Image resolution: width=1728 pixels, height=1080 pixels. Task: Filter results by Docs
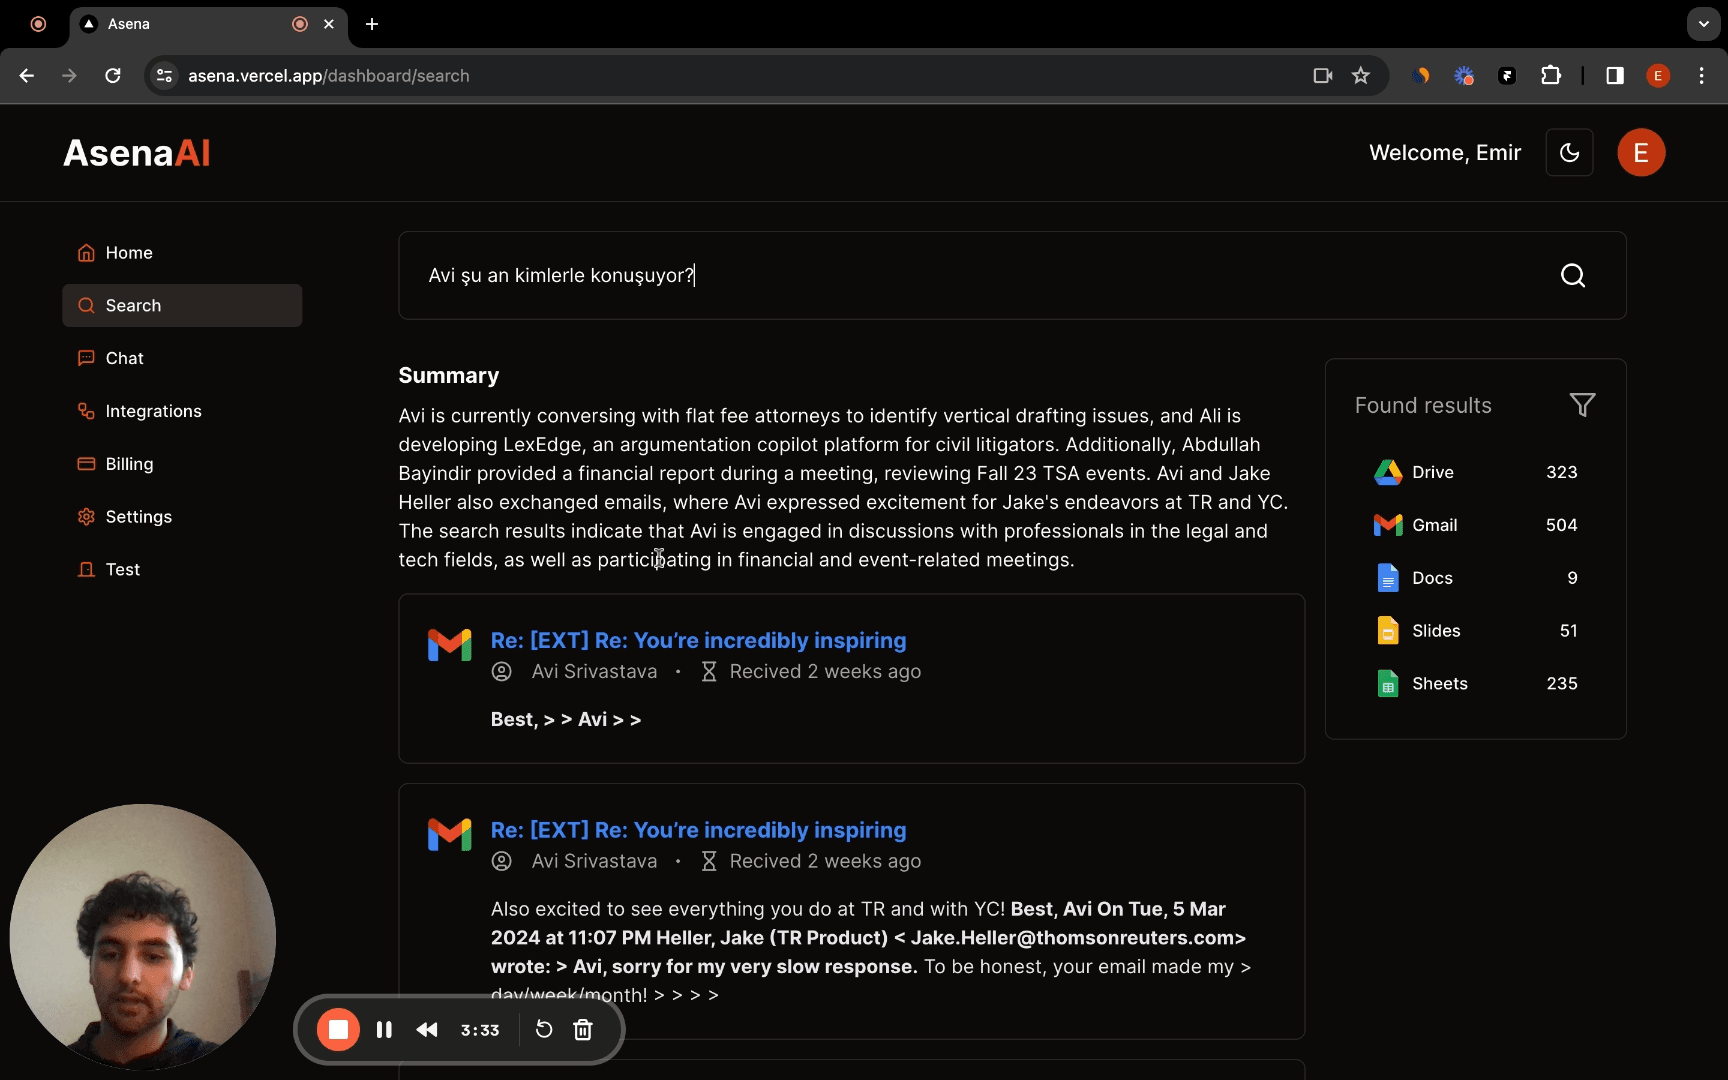(x=1432, y=578)
